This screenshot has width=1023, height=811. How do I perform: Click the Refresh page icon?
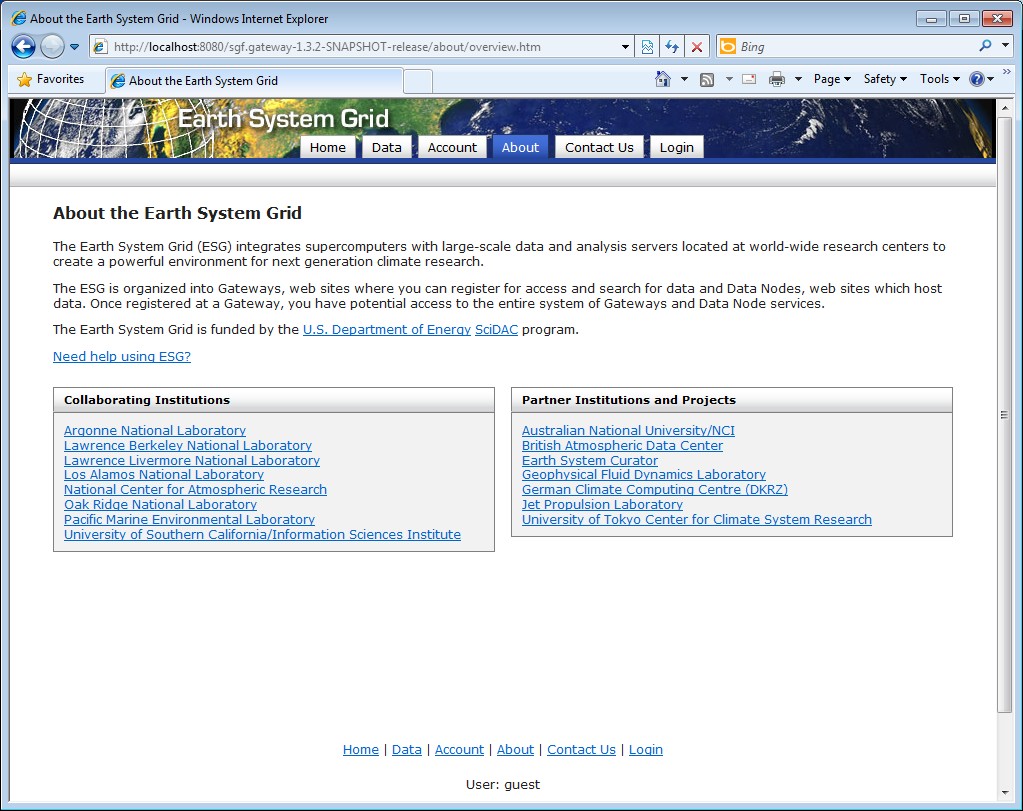point(672,47)
